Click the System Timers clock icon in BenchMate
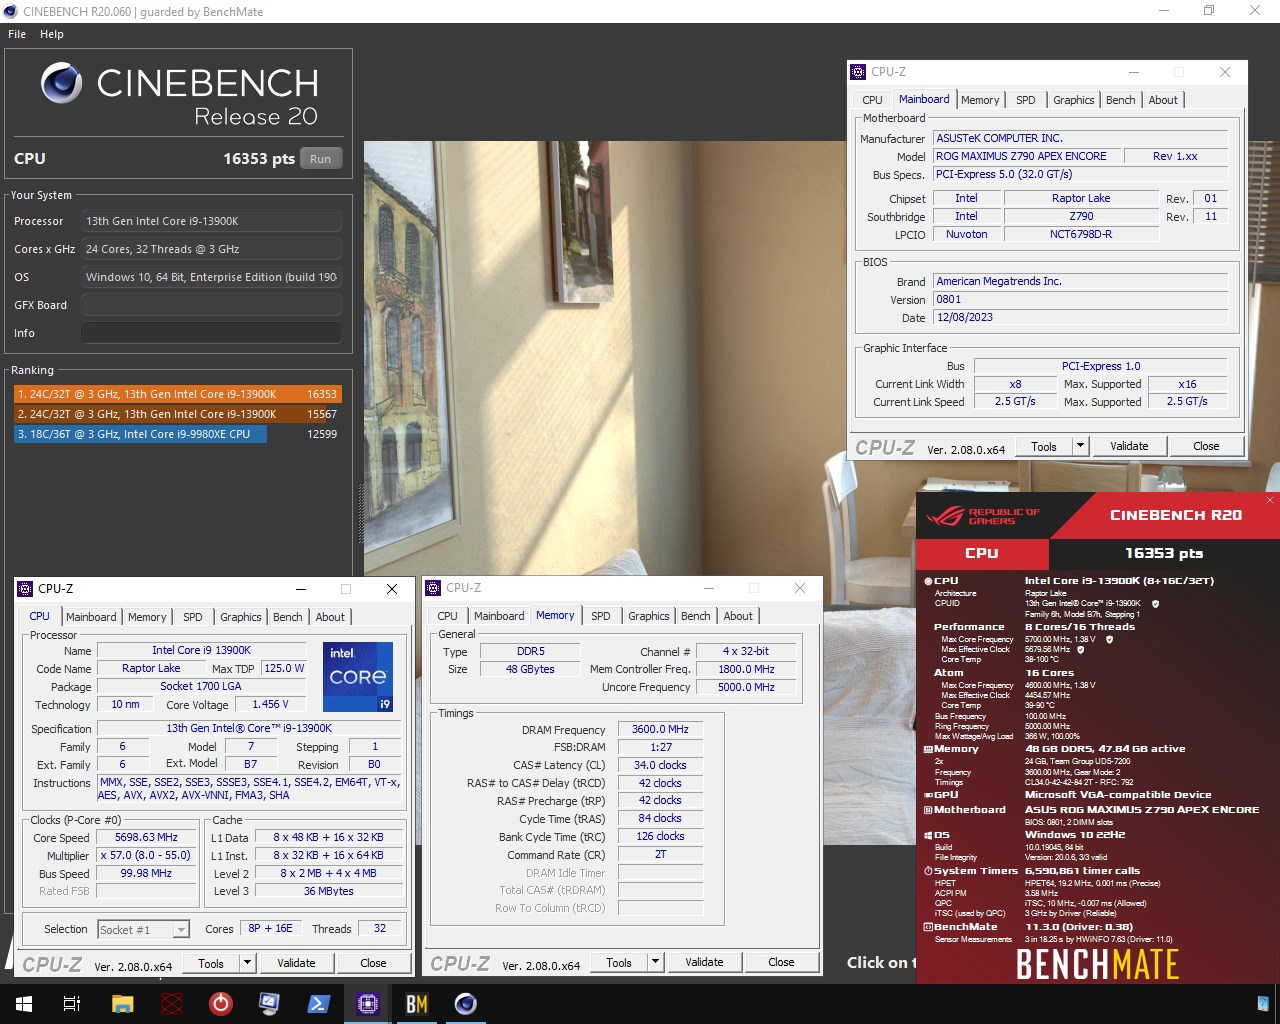Image resolution: width=1280 pixels, height=1024 pixels. click(x=928, y=871)
